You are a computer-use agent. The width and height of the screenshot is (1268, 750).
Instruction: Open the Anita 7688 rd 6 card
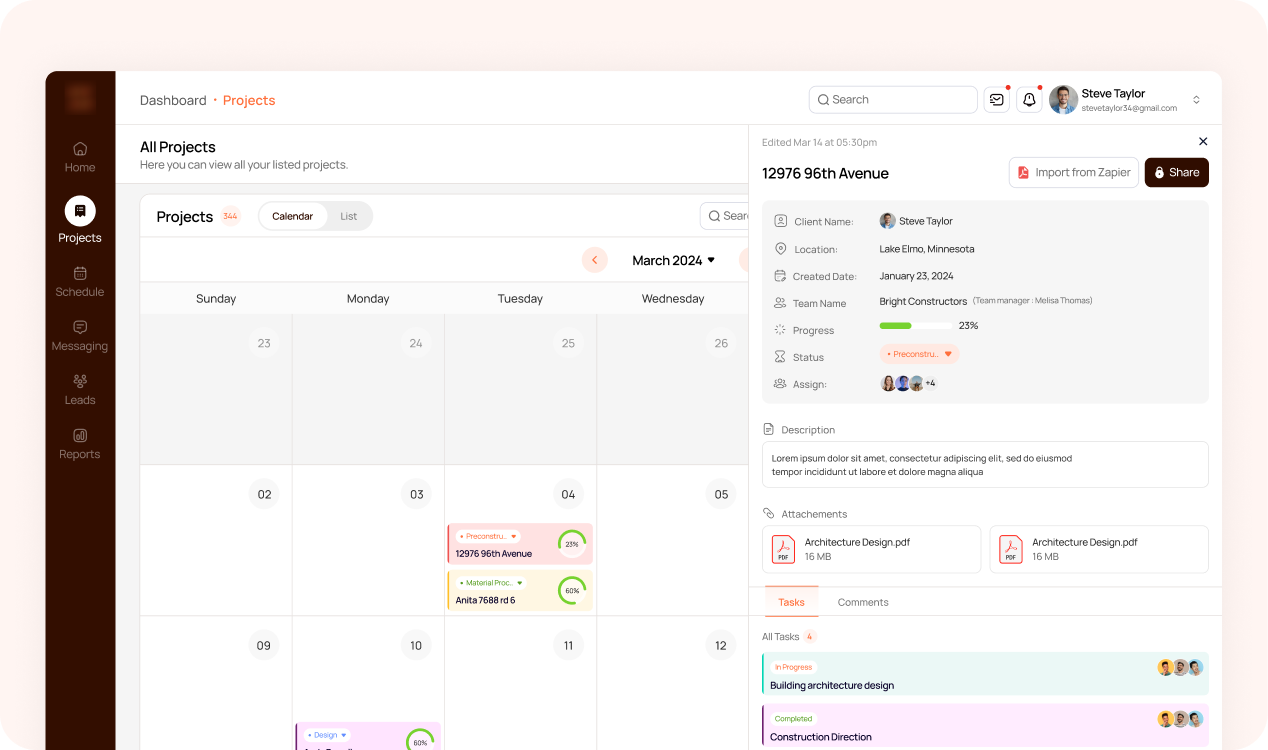pyautogui.click(x=520, y=591)
